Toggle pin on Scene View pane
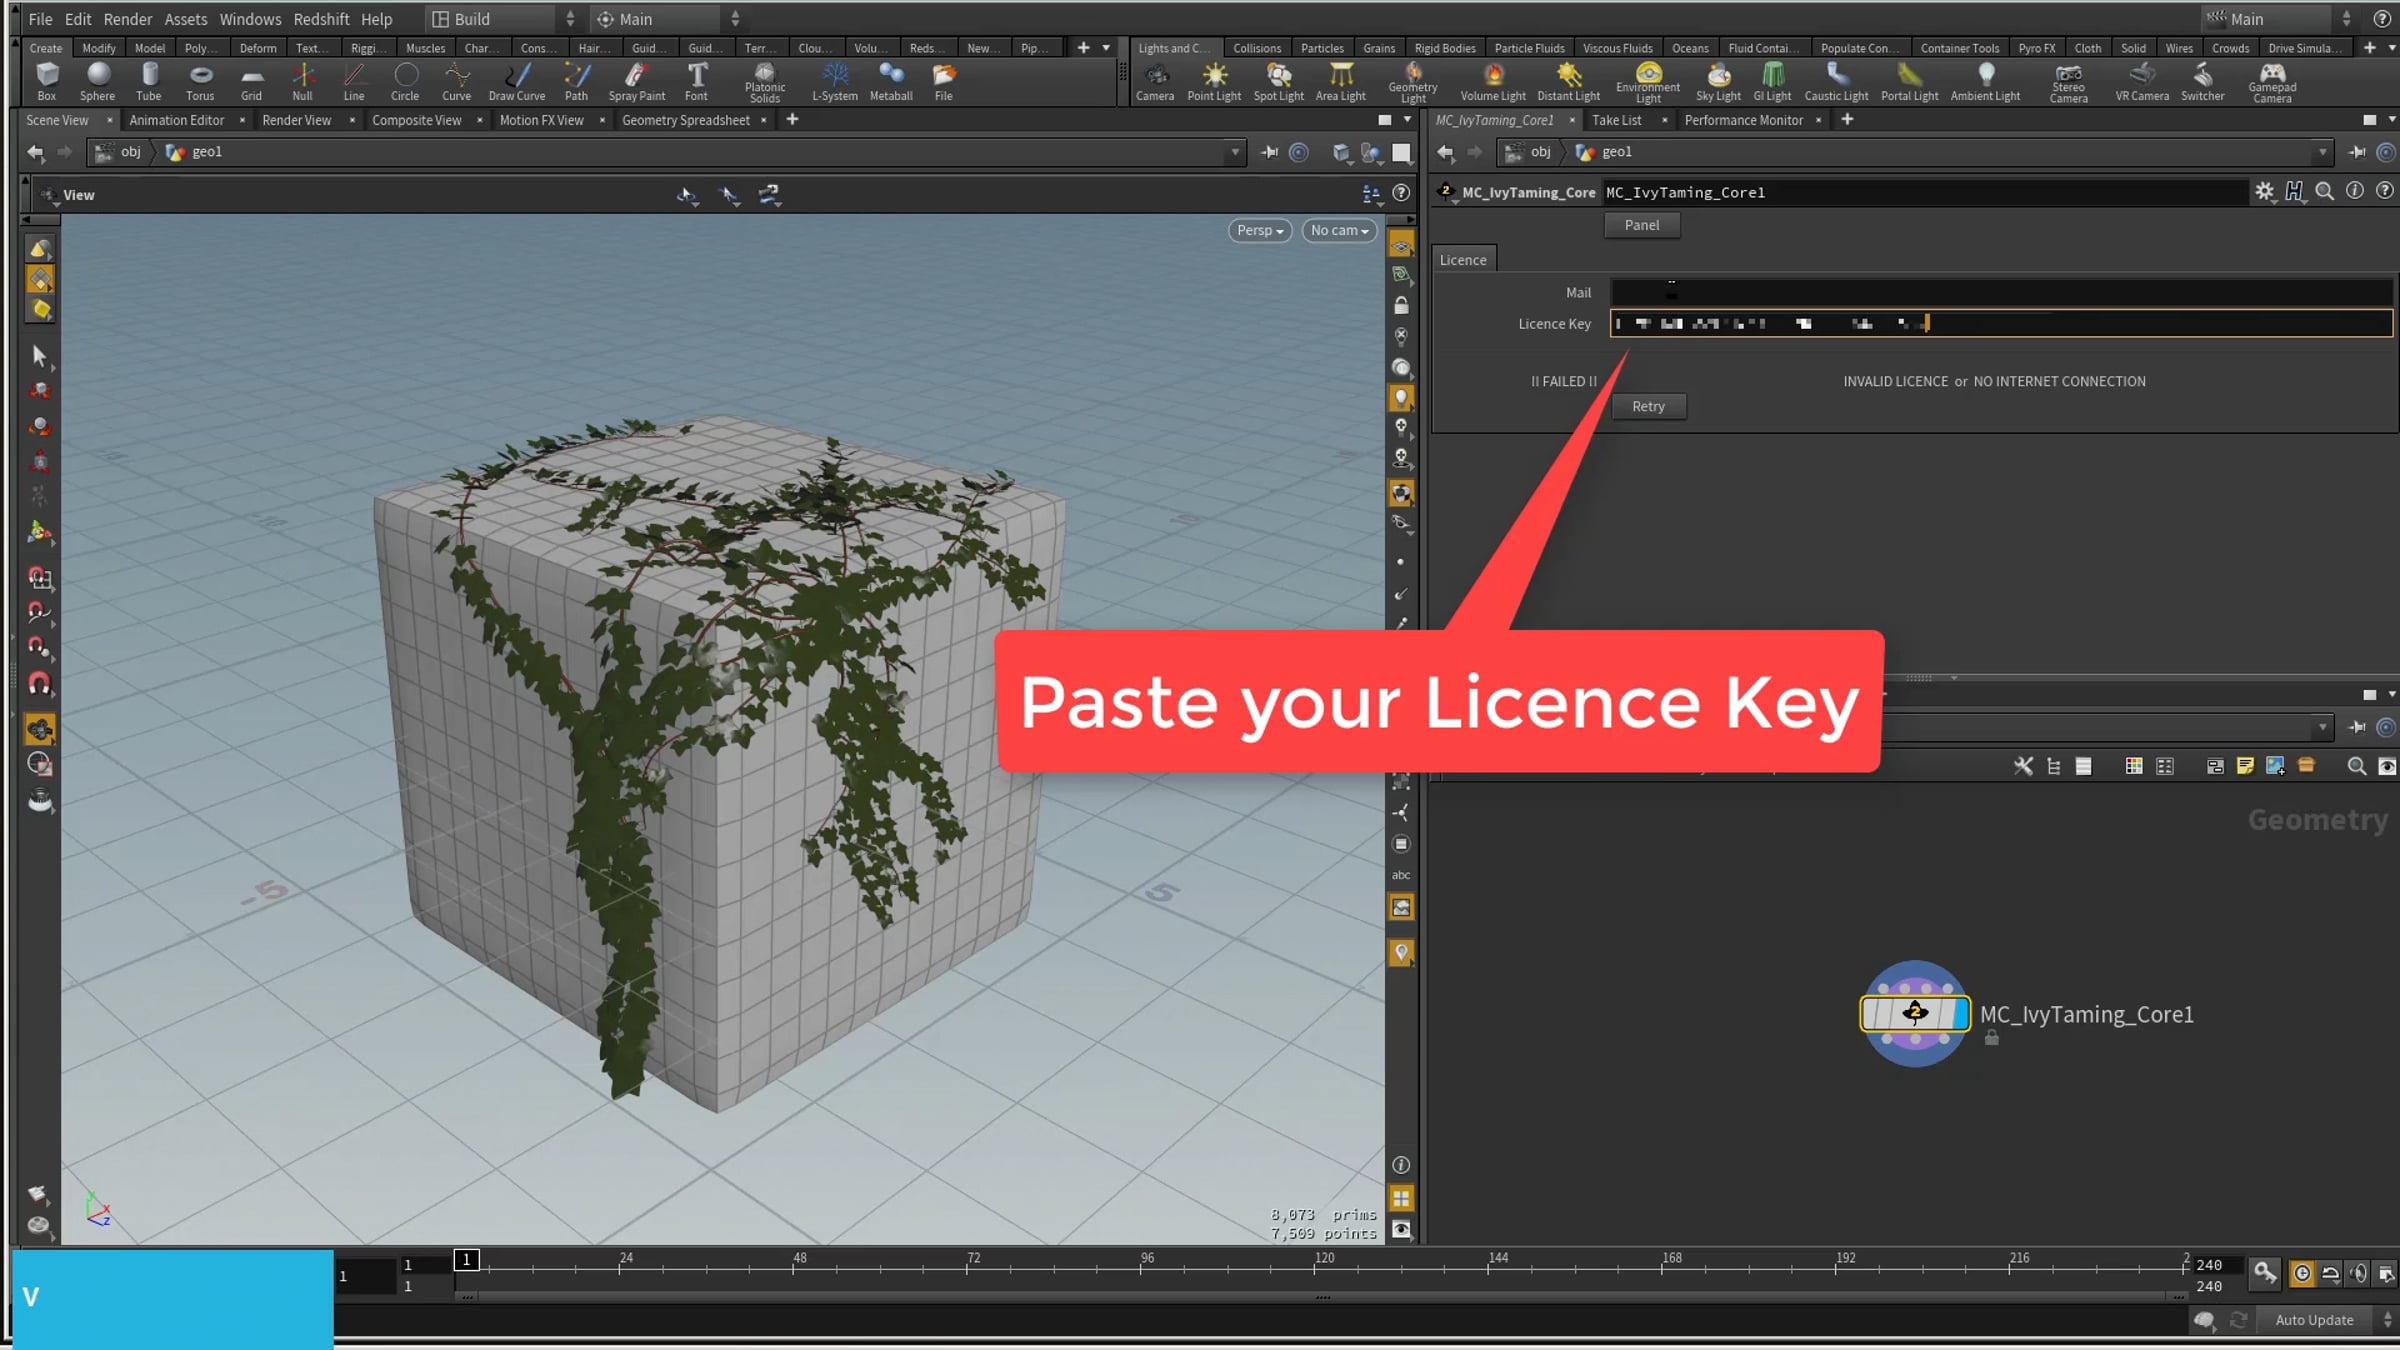This screenshot has height=1350, width=2400. click(1270, 152)
